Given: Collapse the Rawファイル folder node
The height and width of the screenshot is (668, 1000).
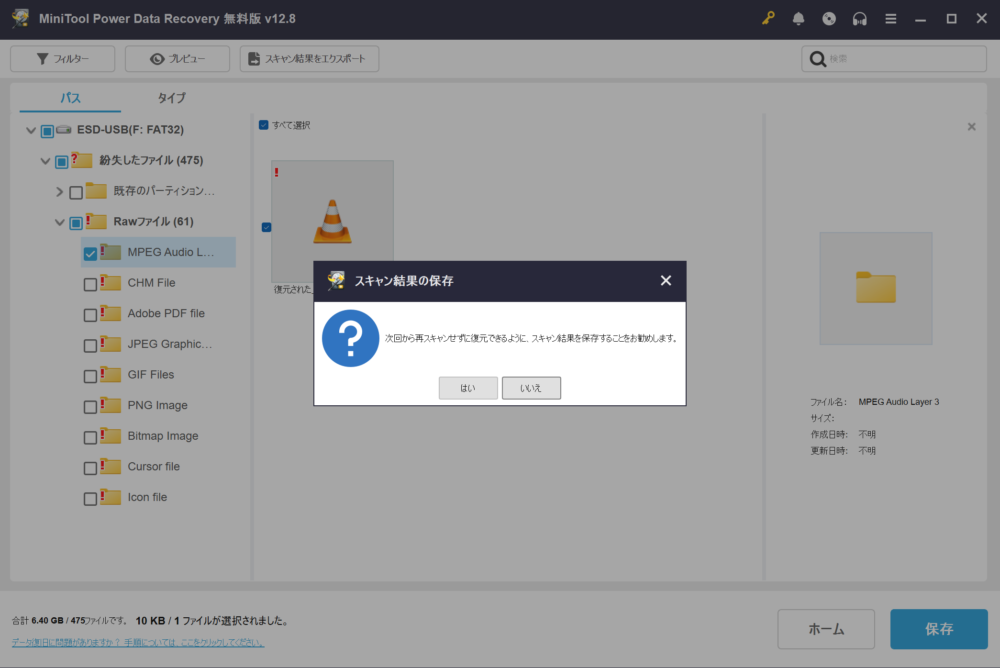Looking at the screenshot, I should [x=60, y=223].
